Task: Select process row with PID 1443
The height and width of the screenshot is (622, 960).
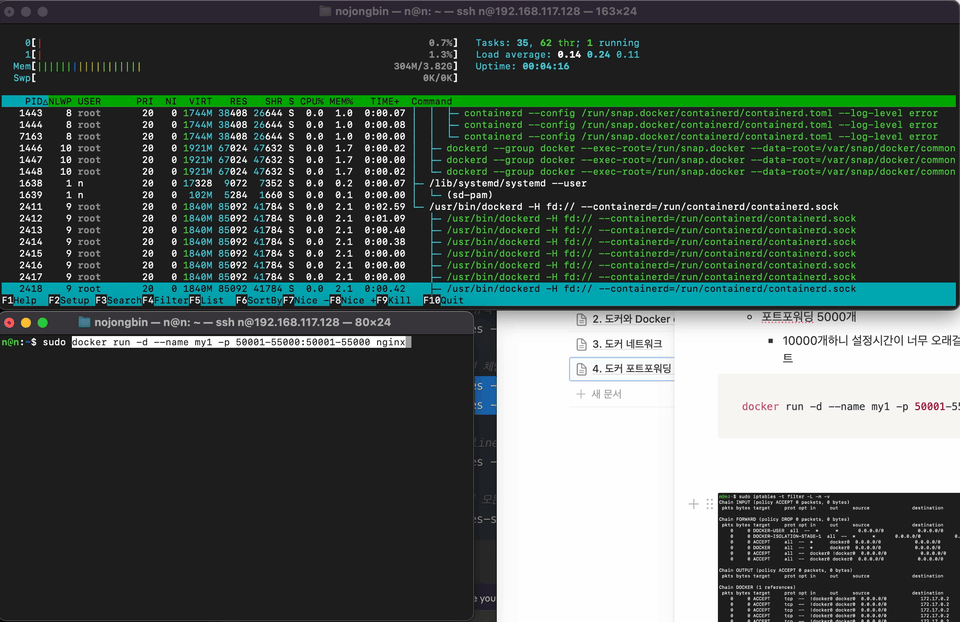Action: pyautogui.click(x=479, y=113)
